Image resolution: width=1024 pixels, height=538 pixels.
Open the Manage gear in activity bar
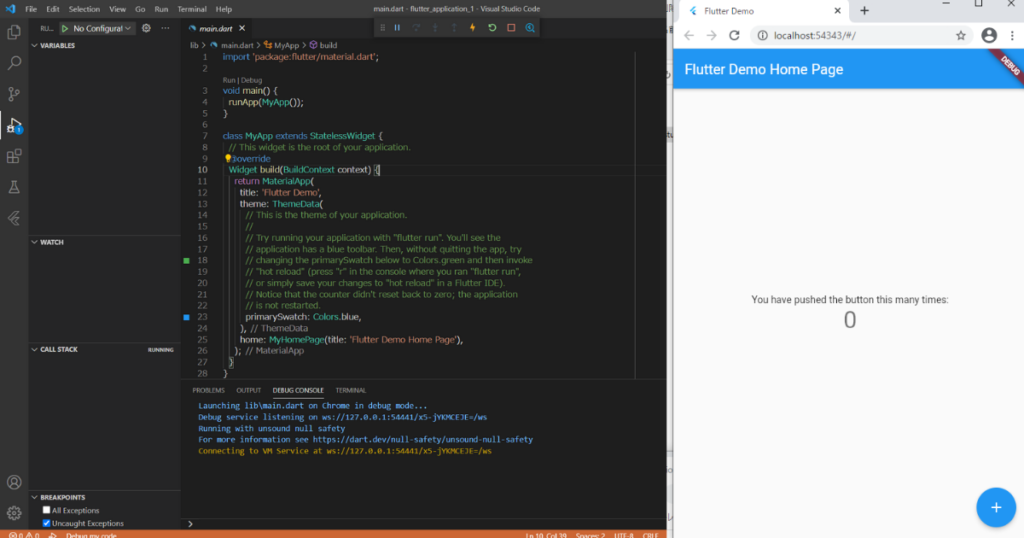(x=14, y=513)
